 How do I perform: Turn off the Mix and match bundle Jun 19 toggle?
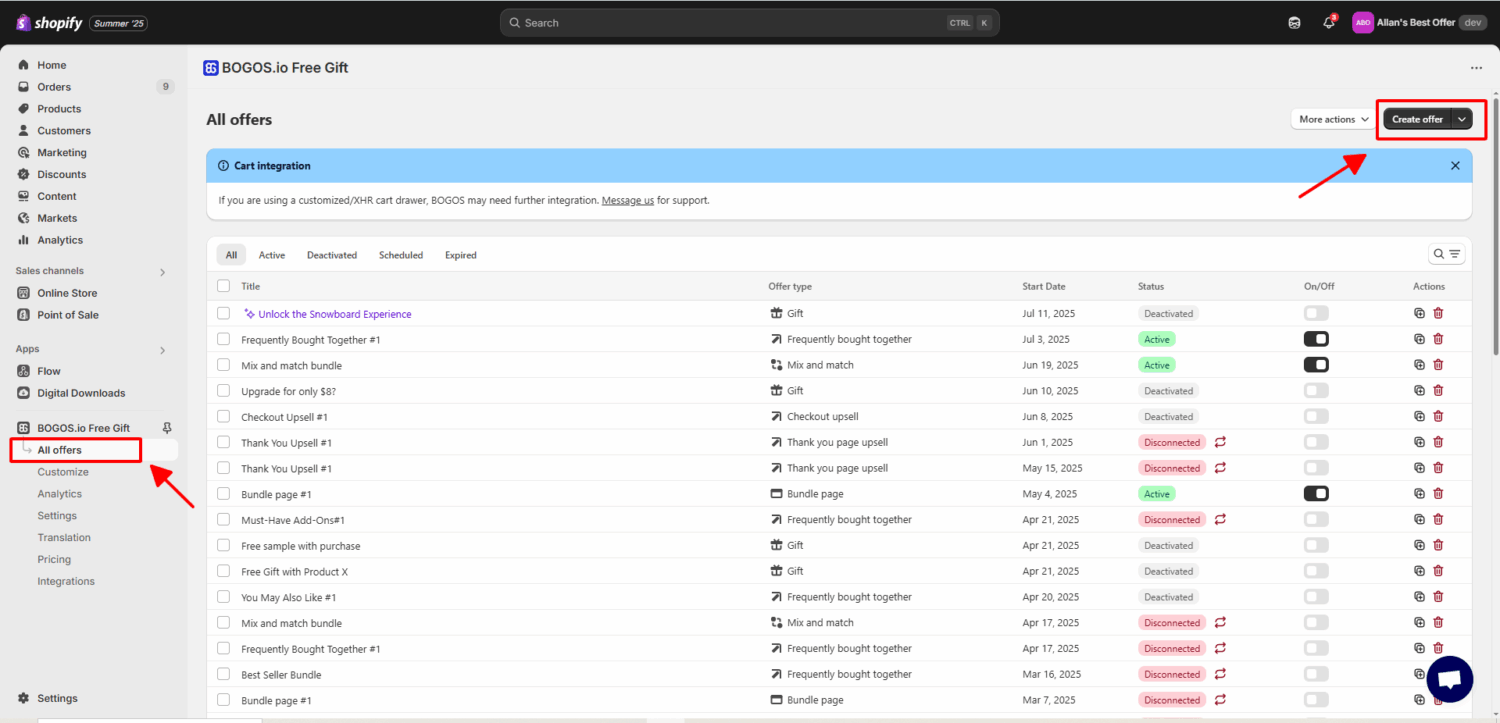click(1316, 365)
